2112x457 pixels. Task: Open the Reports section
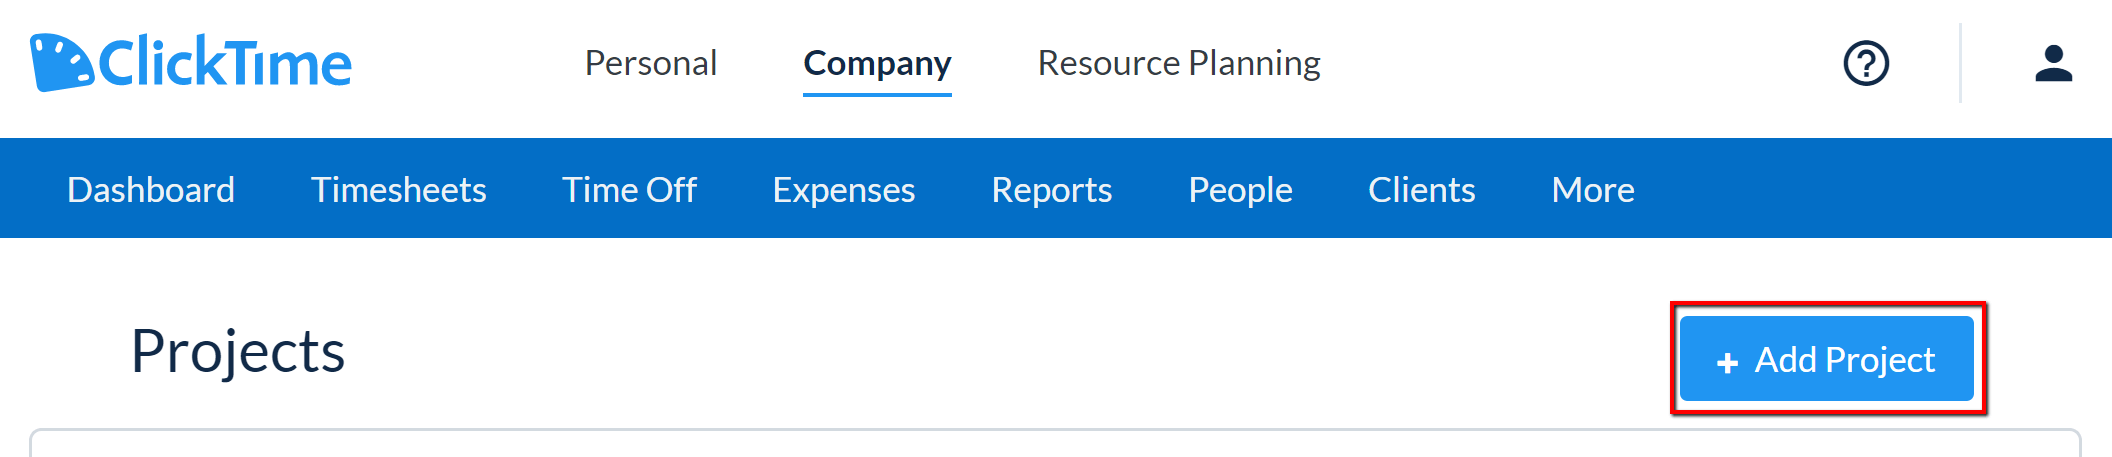[x=1051, y=189]
